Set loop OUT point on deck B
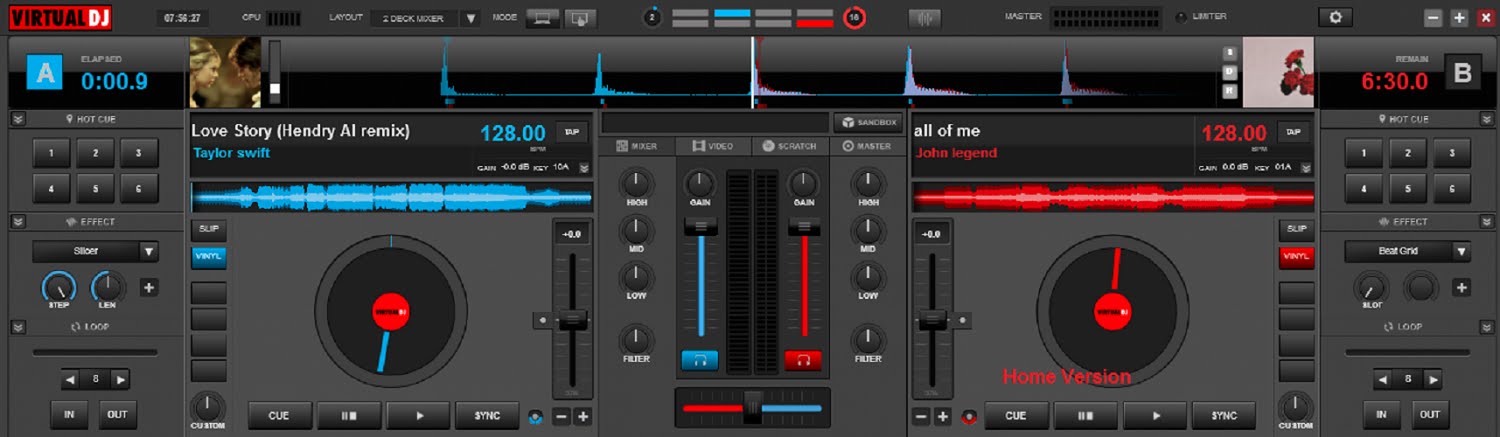The height and width of the screenshot is (437, 1500). point(1430,414)
